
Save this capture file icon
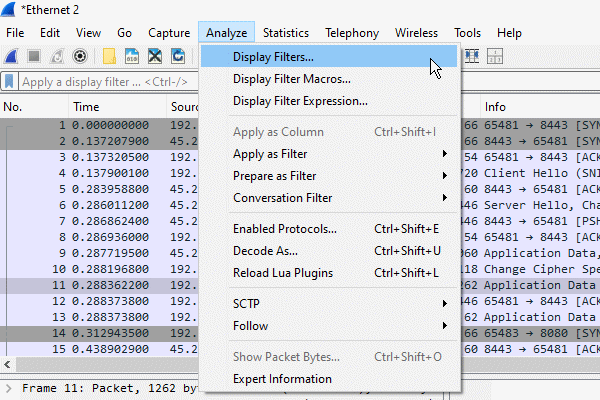click(x=132, y=57)
